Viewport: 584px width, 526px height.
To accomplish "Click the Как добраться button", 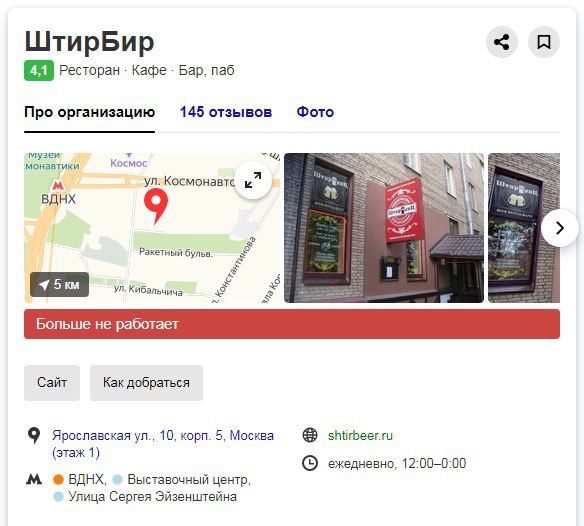I will coord(146,383).
